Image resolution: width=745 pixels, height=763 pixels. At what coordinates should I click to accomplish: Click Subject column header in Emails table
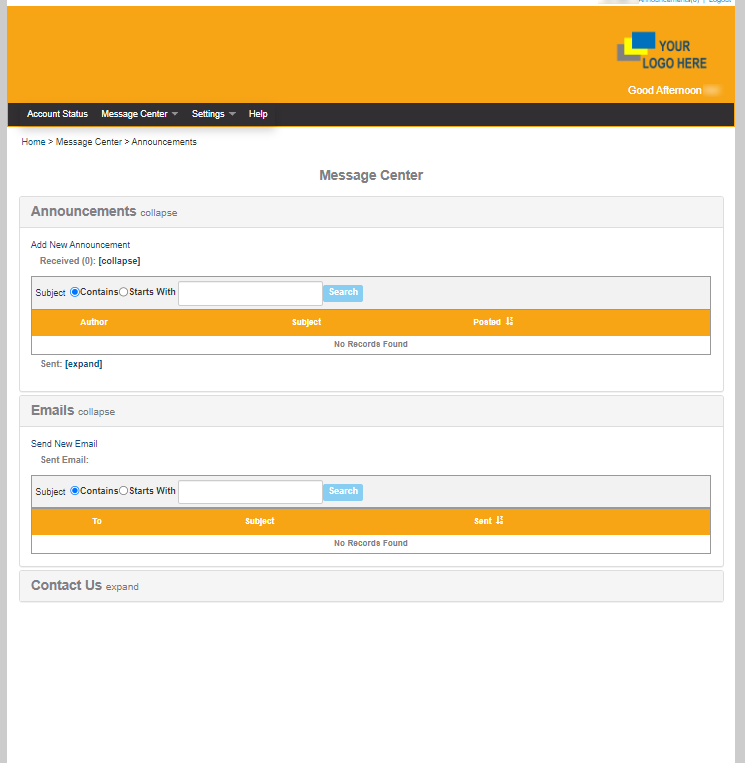click(260, 521)
